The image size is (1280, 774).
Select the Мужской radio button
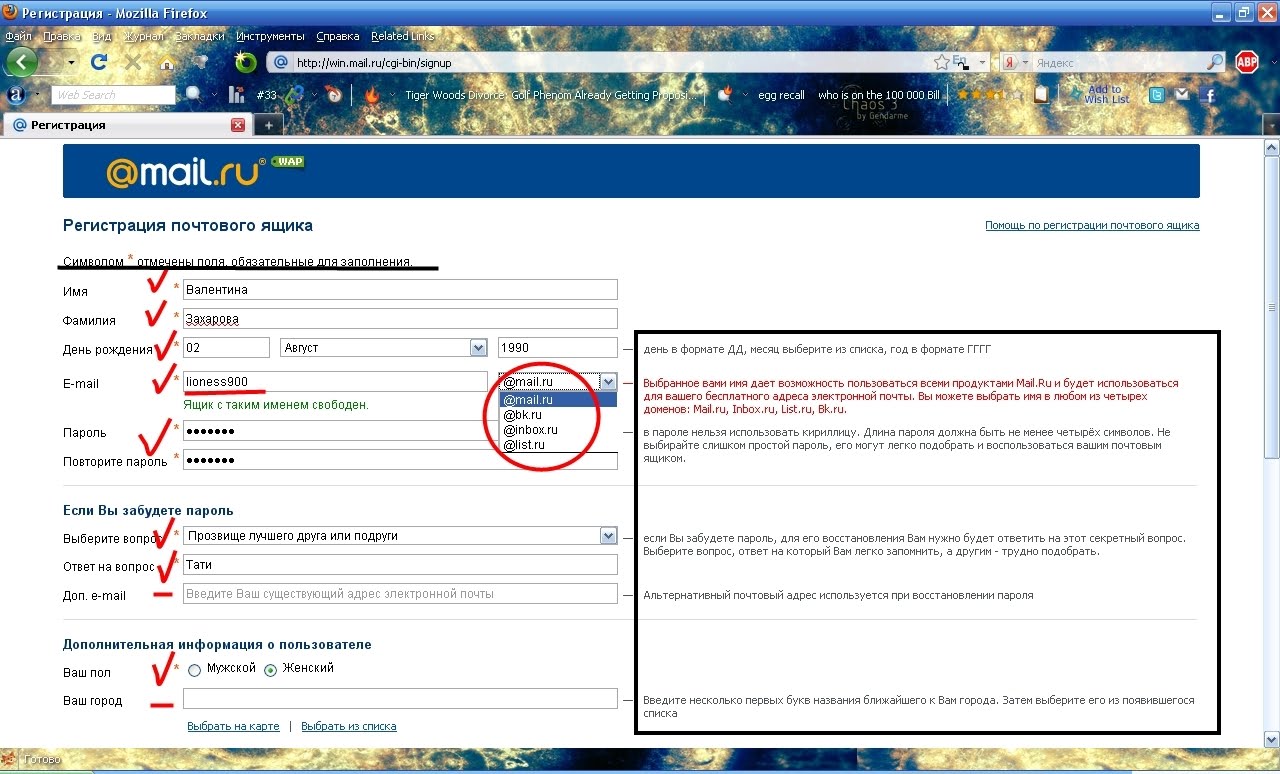[x=194, y=670]
